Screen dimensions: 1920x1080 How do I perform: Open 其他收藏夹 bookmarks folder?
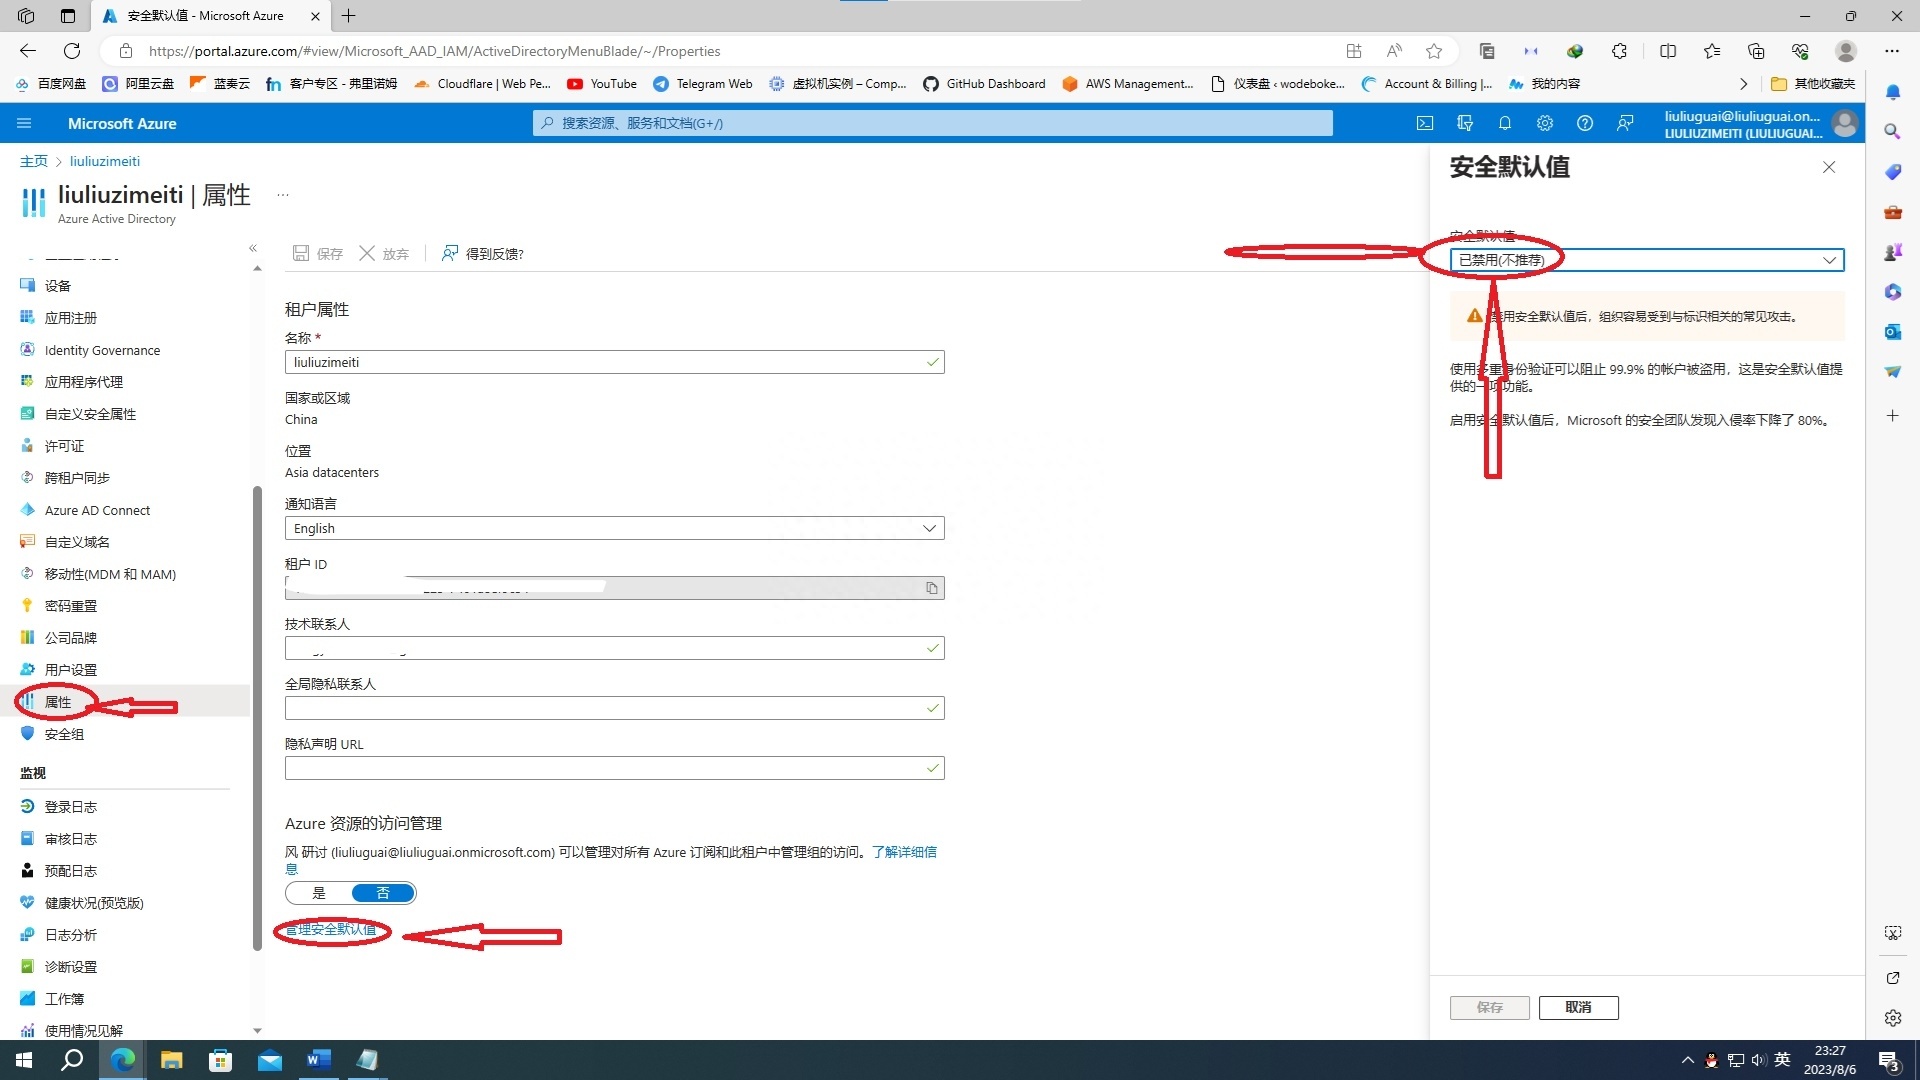(1813, 84)
